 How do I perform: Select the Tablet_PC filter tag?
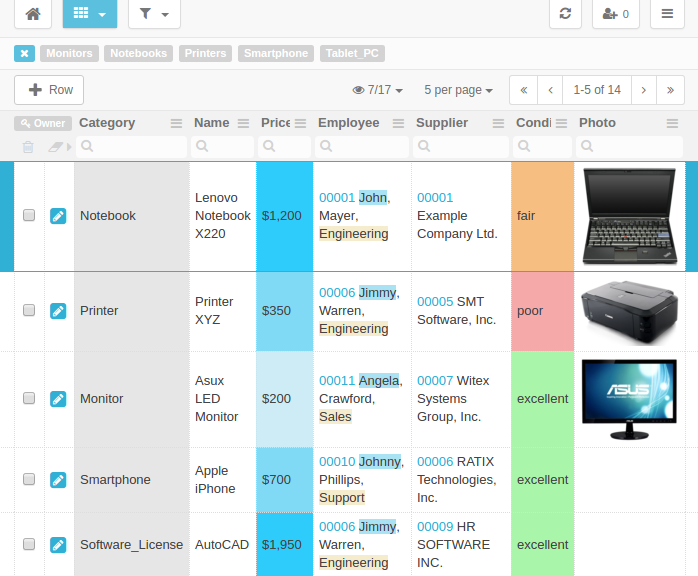click(352, 53)
